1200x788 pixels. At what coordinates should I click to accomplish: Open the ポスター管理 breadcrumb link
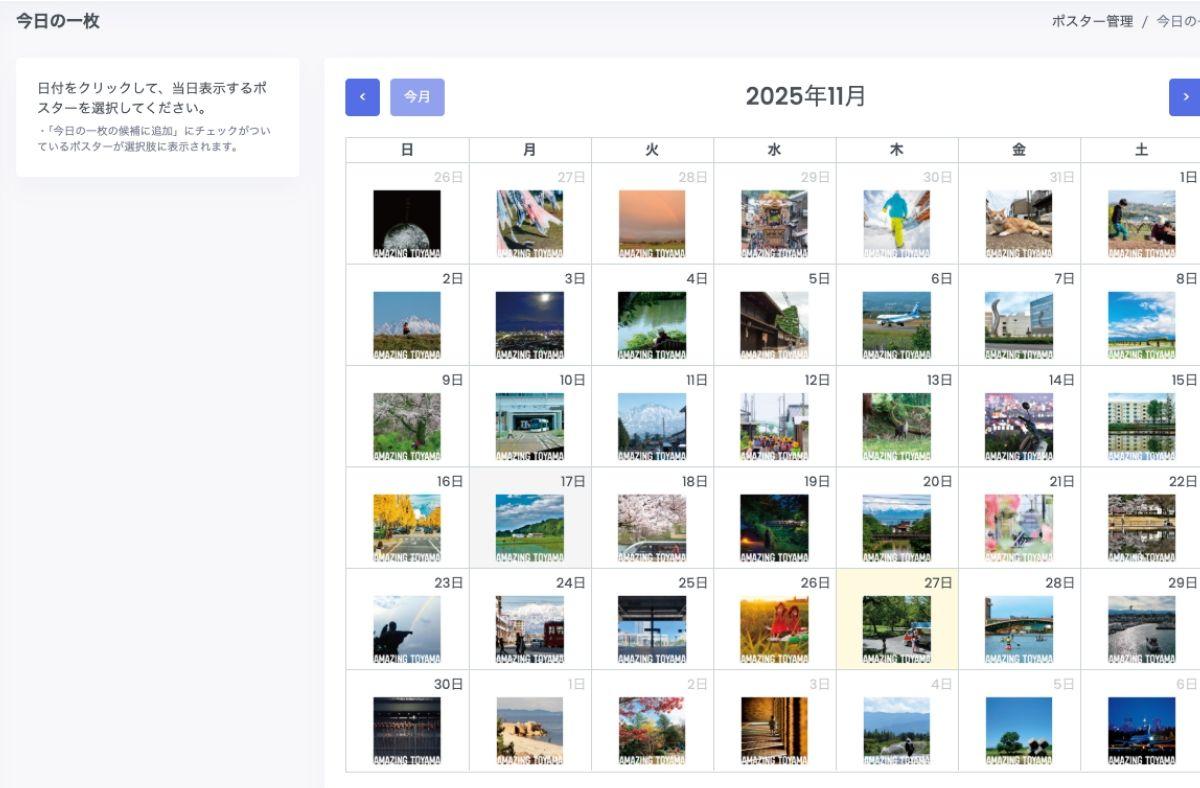1092,21
